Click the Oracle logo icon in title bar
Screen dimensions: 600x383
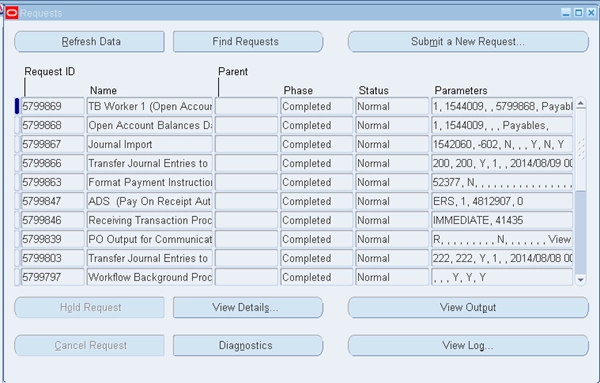(x=12, y=13)
